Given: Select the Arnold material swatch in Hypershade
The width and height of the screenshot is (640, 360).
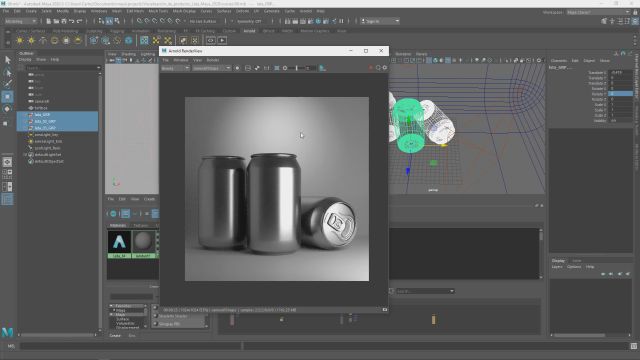Looking at the screenshot, I should click(x=119, y=244).
